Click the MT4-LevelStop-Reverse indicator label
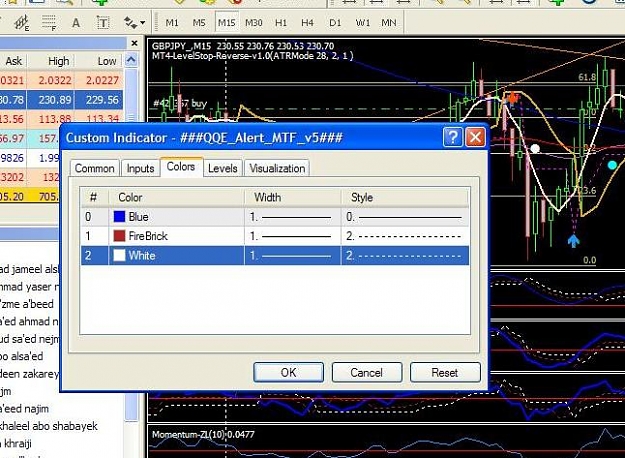 coord(252,56)
